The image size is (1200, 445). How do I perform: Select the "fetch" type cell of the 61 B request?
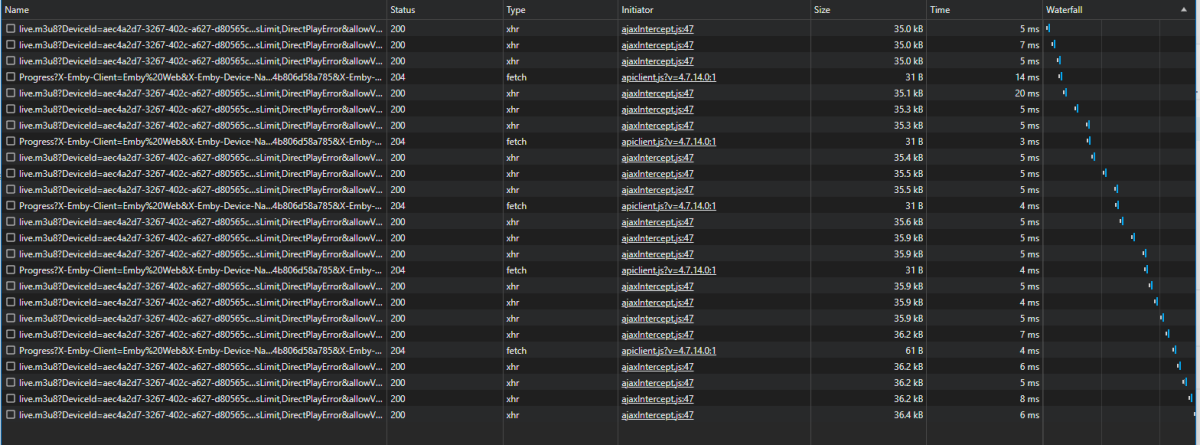click(x=516, y=350)
